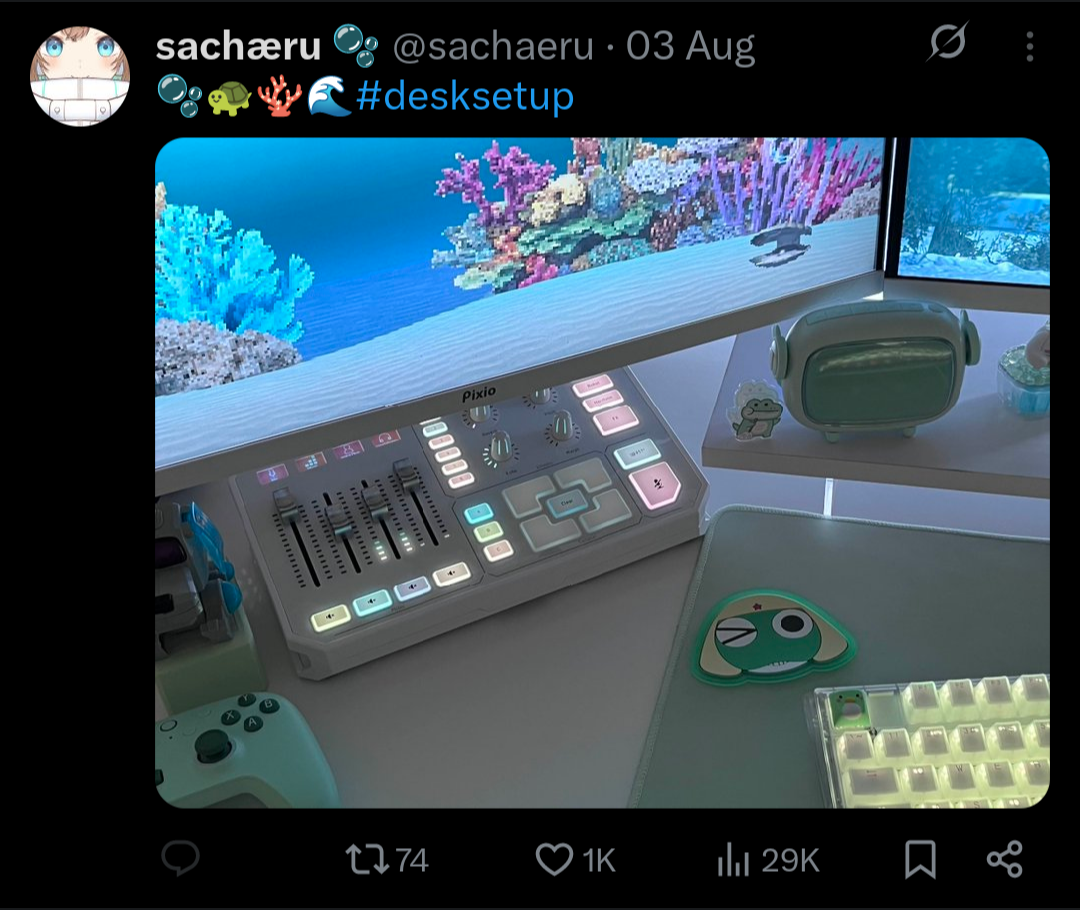
Task: Open the share menu icon
Action: (1004, 860)
